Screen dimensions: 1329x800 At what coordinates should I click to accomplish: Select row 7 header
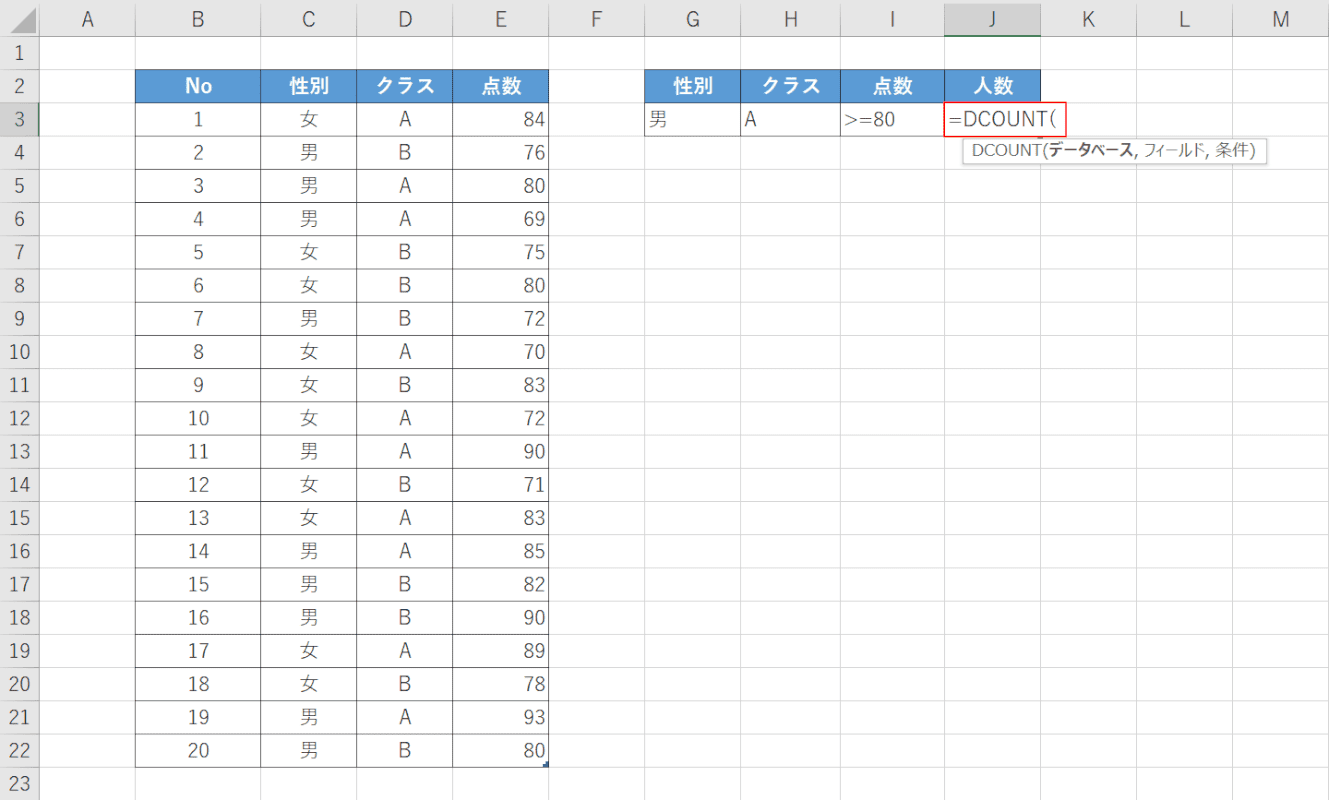pos(19,252)
